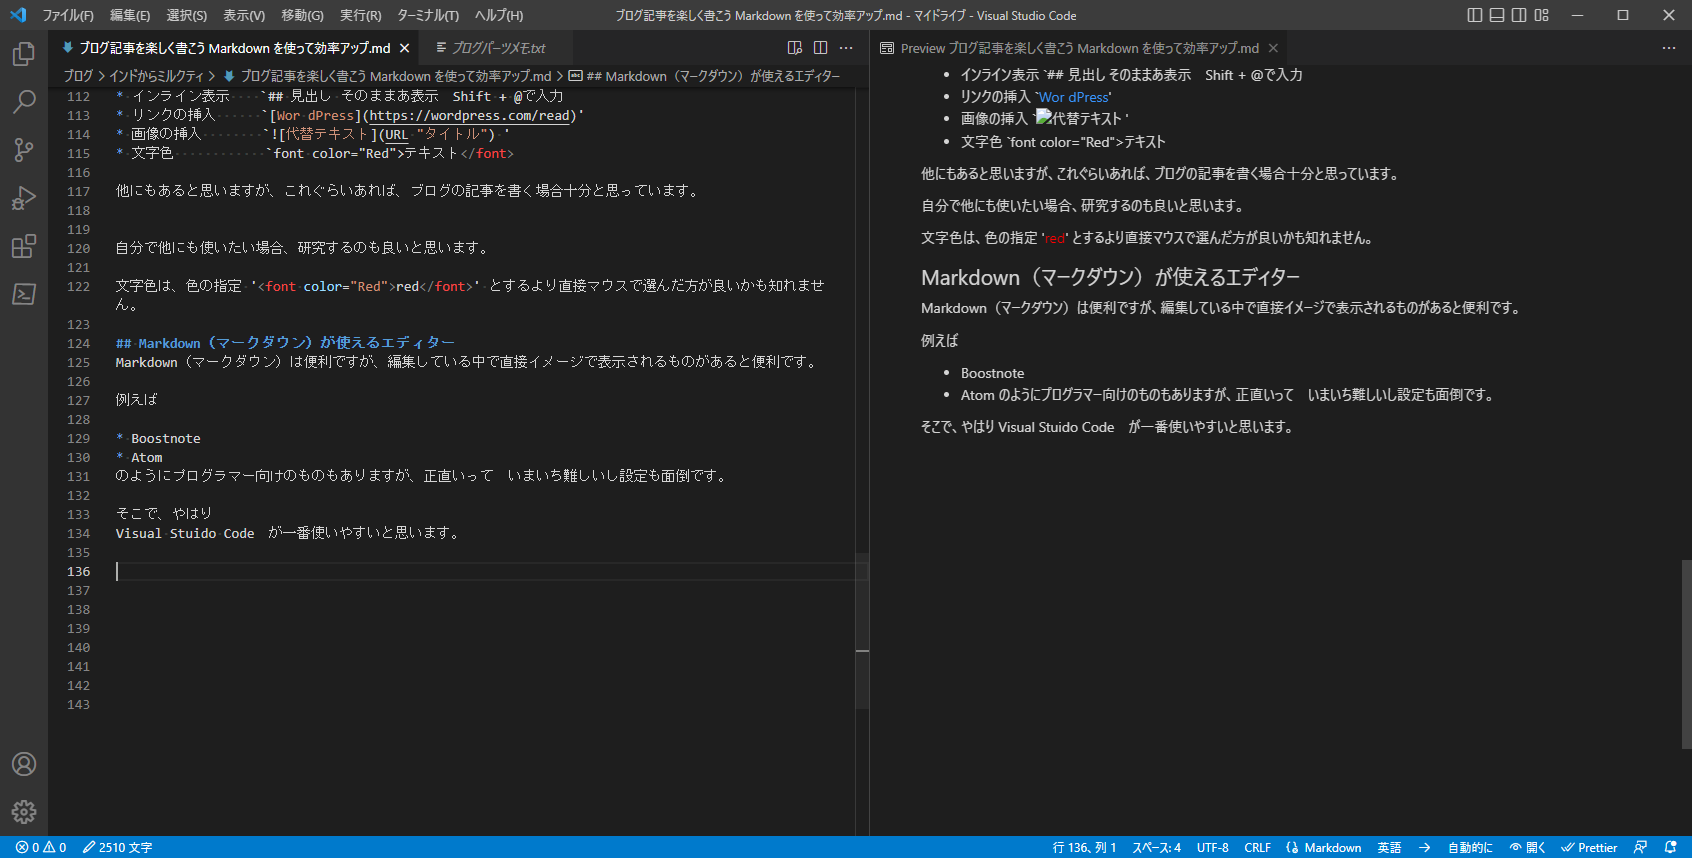The height and width of the screenshot is (858, 1692).
Task: Close the active Markdown editor tab
Action: click(404, 48)
